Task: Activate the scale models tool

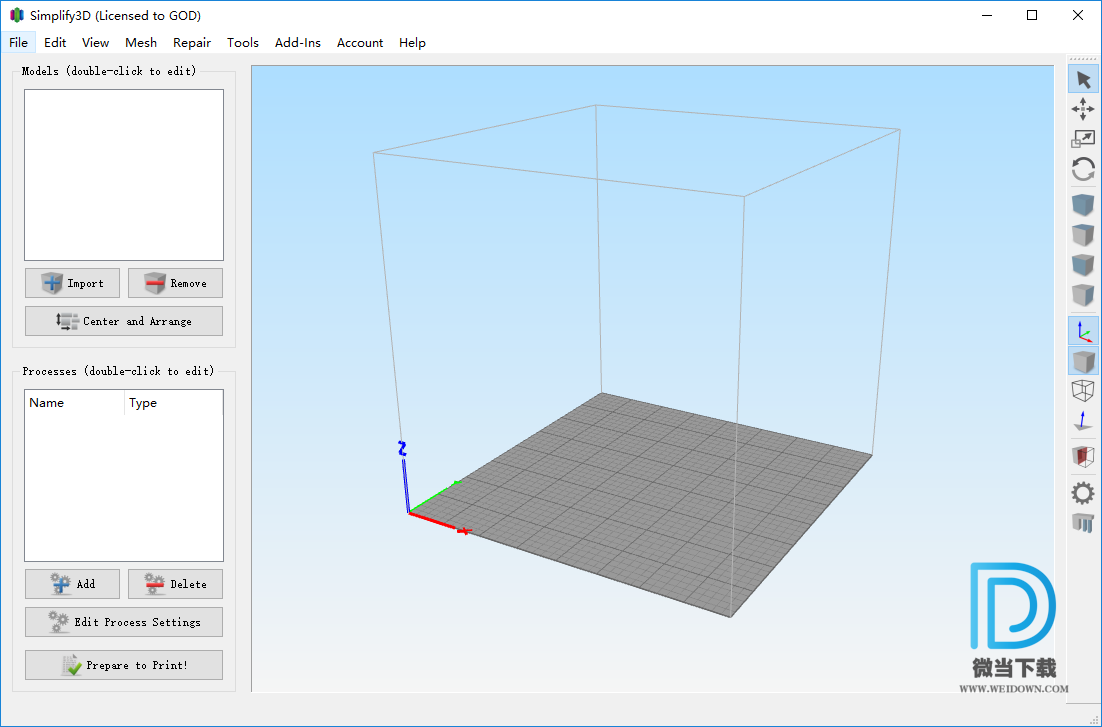Action: click(x=1083, y=139)
